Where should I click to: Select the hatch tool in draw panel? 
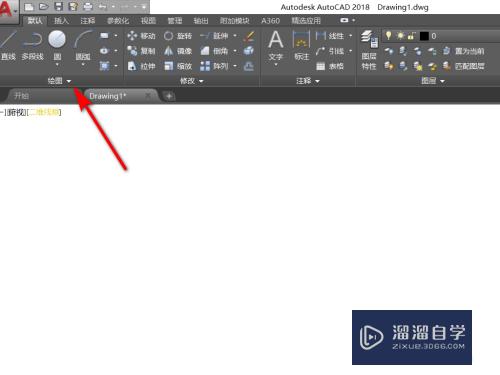click(x=104, y=66)
